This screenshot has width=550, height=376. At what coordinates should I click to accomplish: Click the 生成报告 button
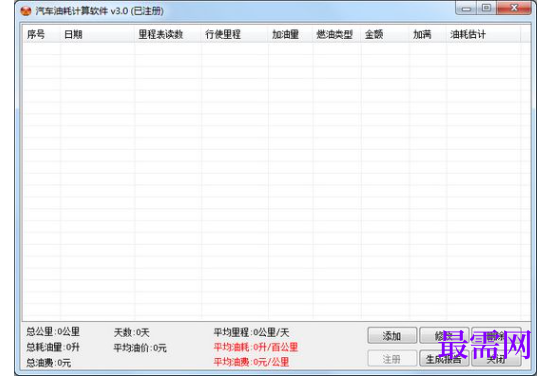444,358
